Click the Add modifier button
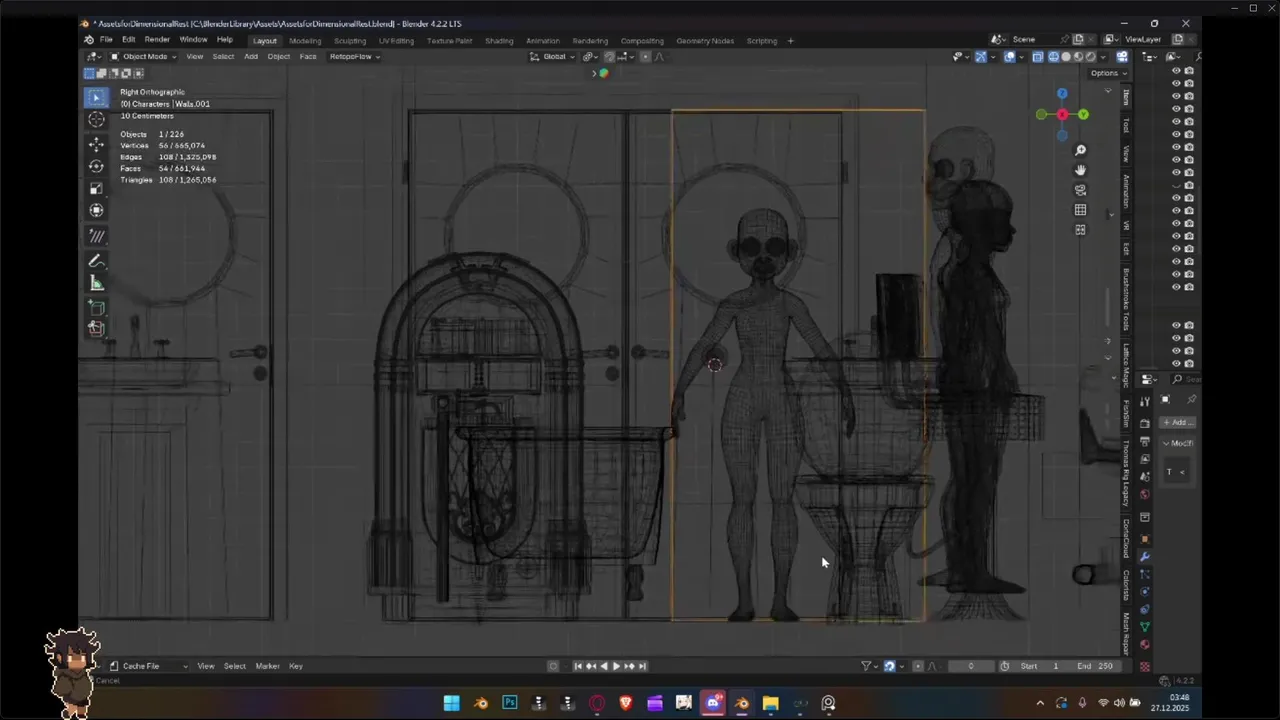This screenshot has height=720, width=1280. click(x=1177, y=422)
